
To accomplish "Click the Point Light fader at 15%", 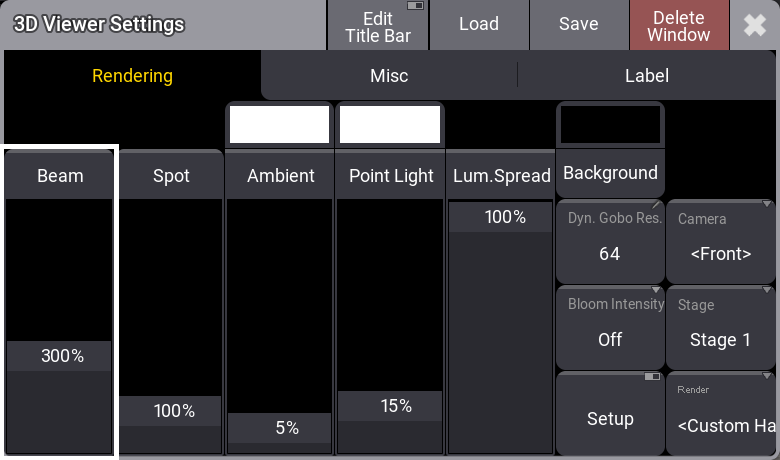I will [391, 406].
